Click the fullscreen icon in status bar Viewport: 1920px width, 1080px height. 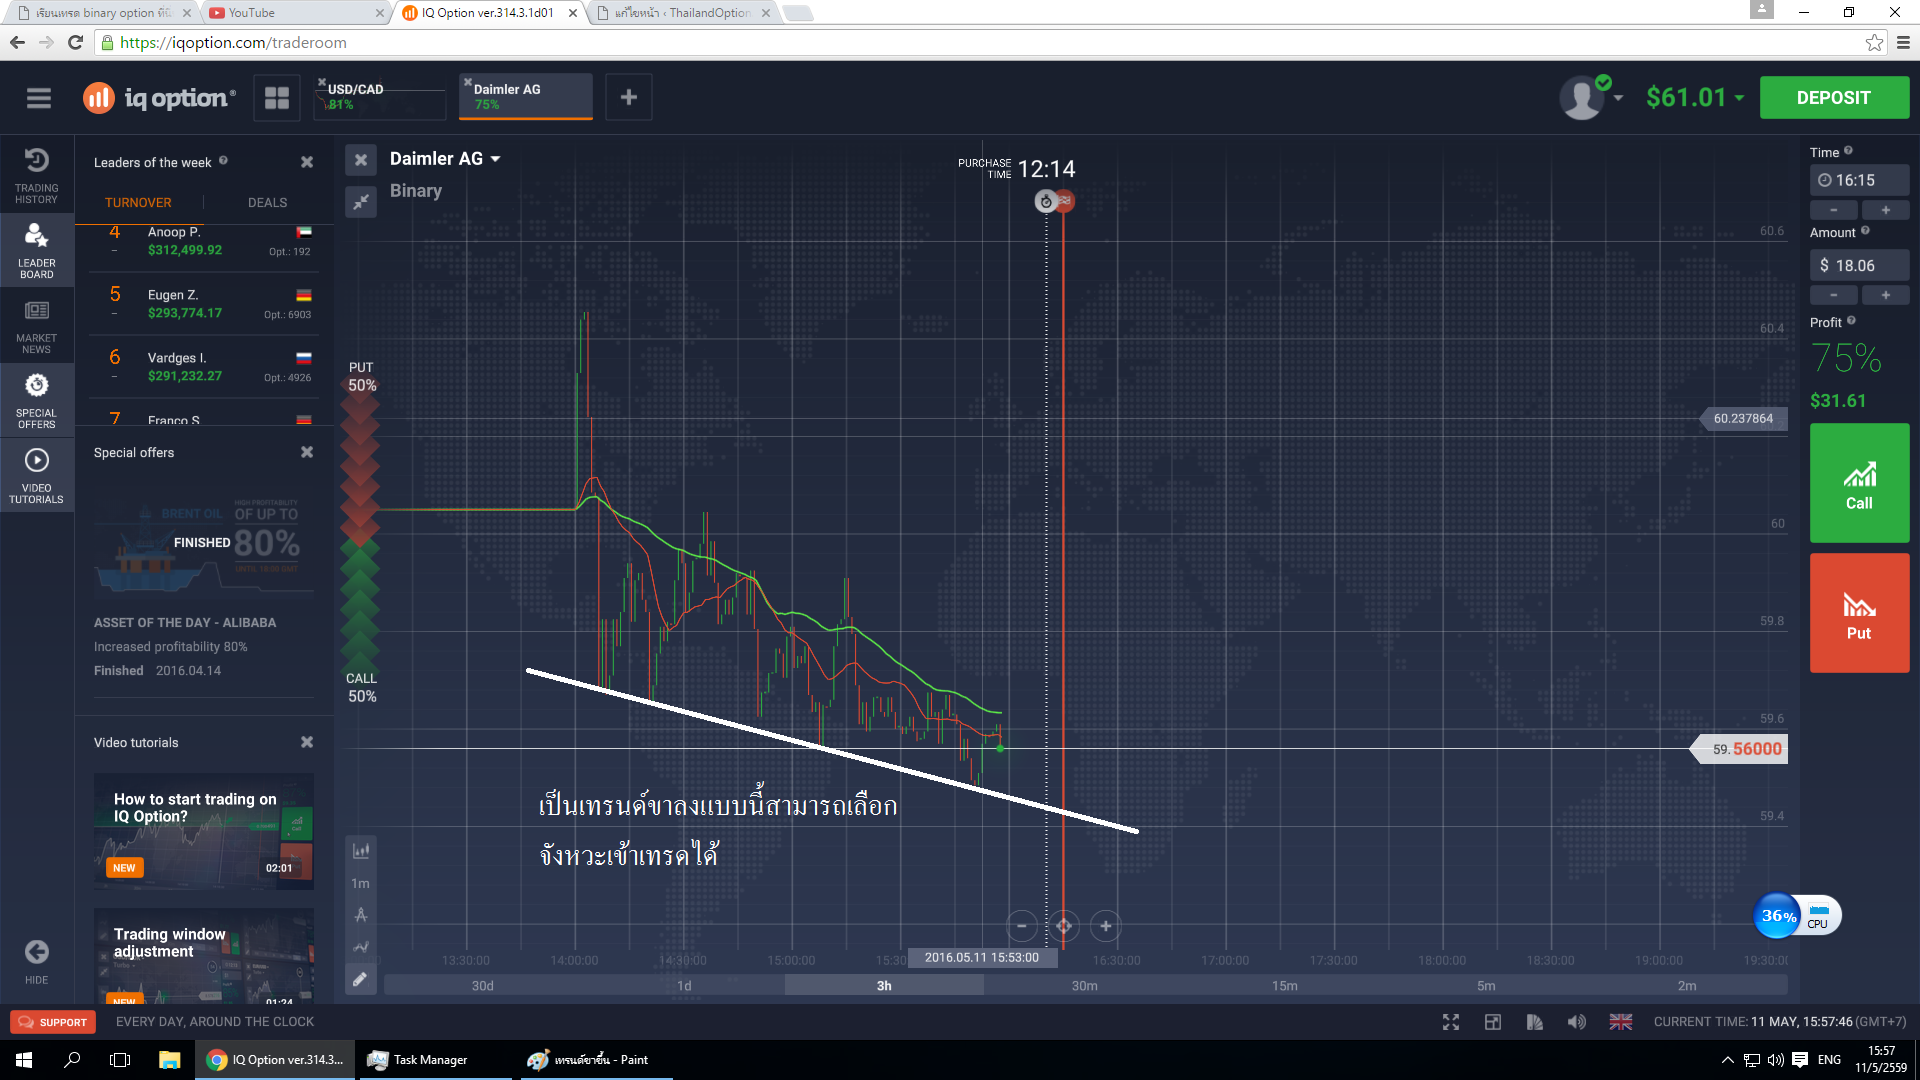pos(1451,1022)
